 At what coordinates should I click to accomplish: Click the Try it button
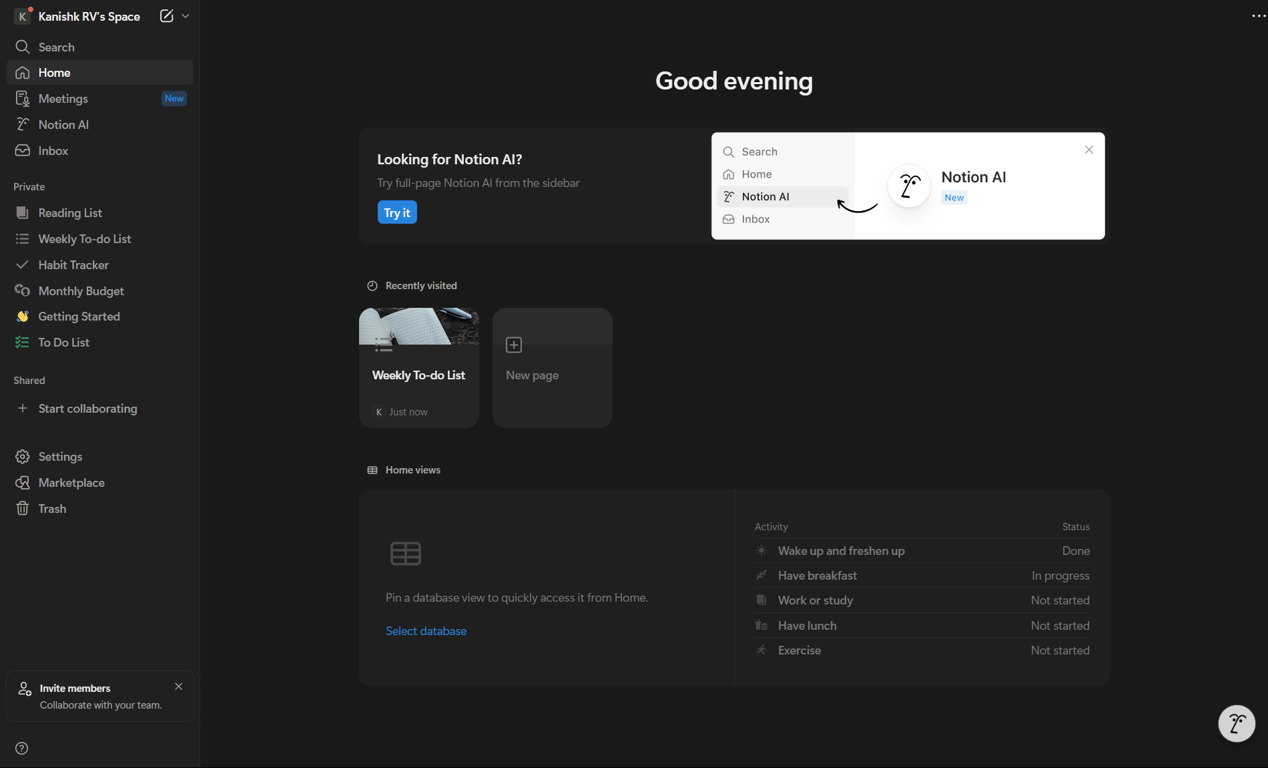pyautogui.click(x=397, y=212)
